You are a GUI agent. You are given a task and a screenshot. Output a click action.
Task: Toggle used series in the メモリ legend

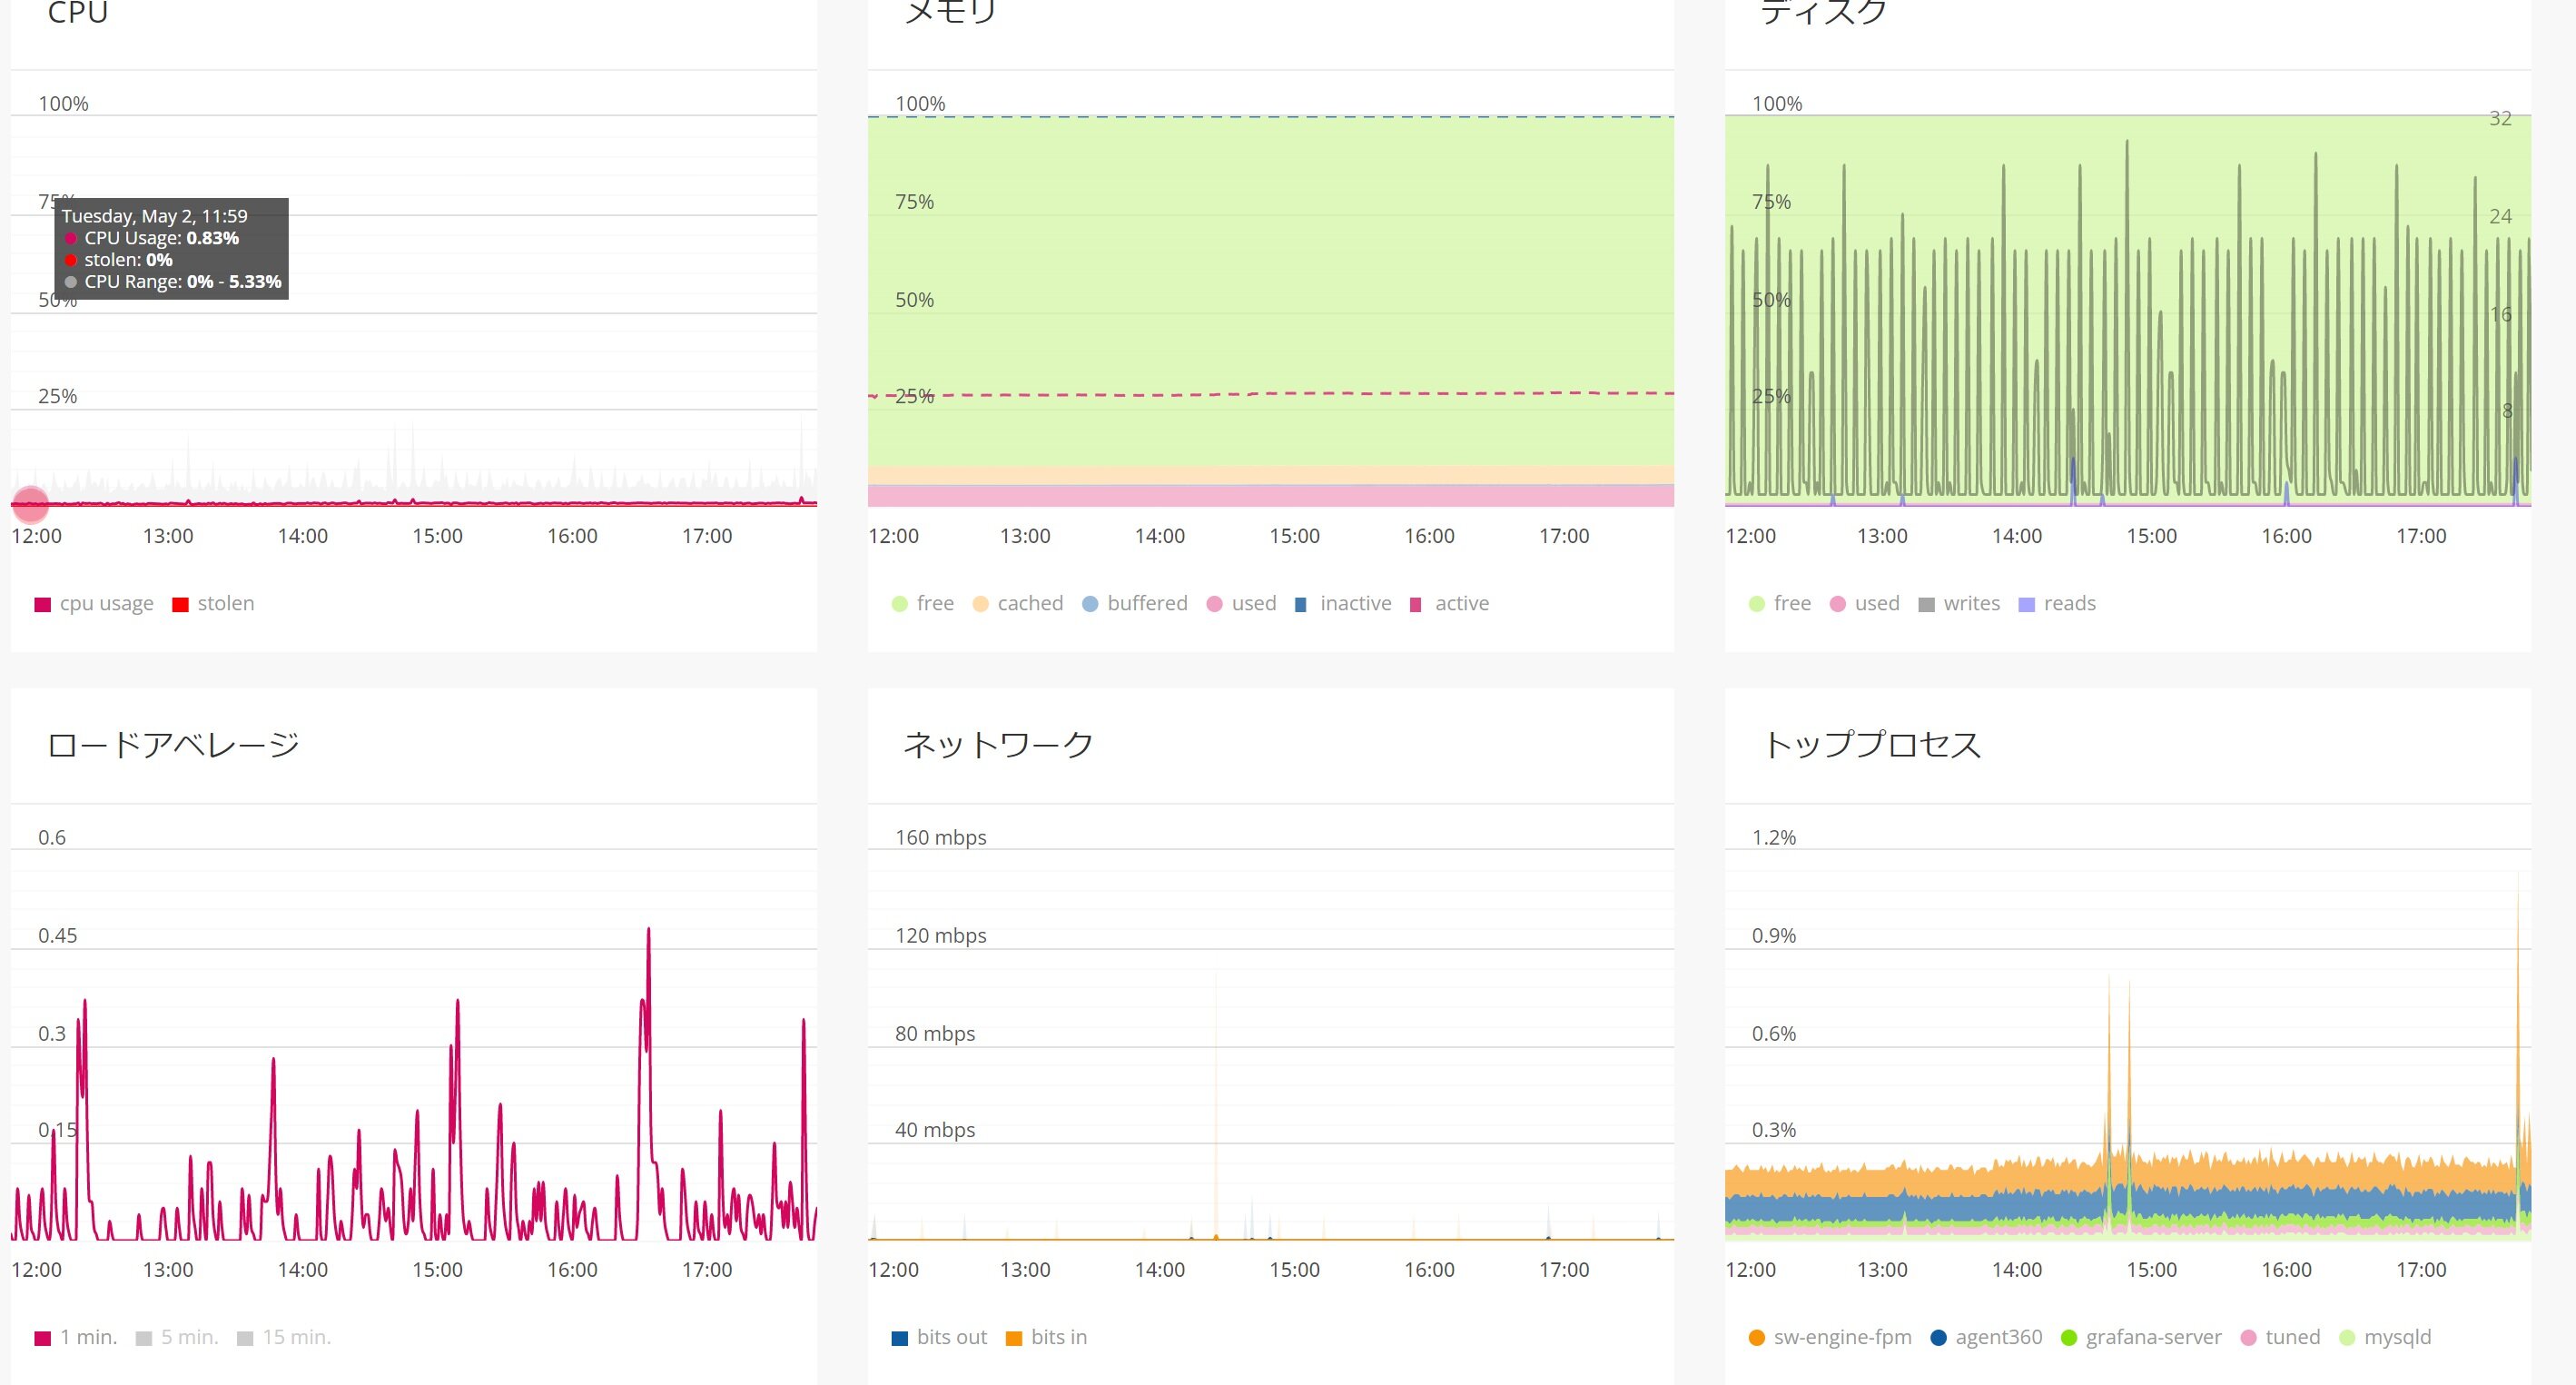(x=1241, y=604)
